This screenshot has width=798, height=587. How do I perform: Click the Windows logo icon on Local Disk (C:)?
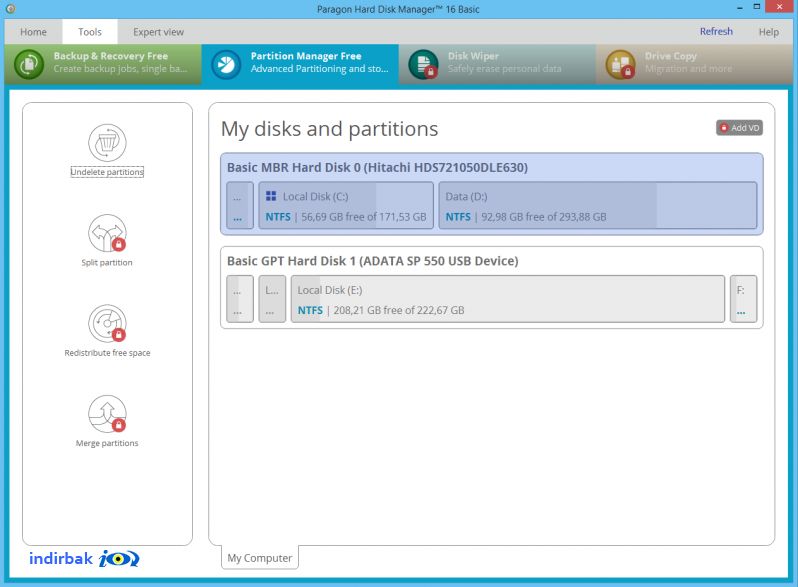[x=271, y=196]
